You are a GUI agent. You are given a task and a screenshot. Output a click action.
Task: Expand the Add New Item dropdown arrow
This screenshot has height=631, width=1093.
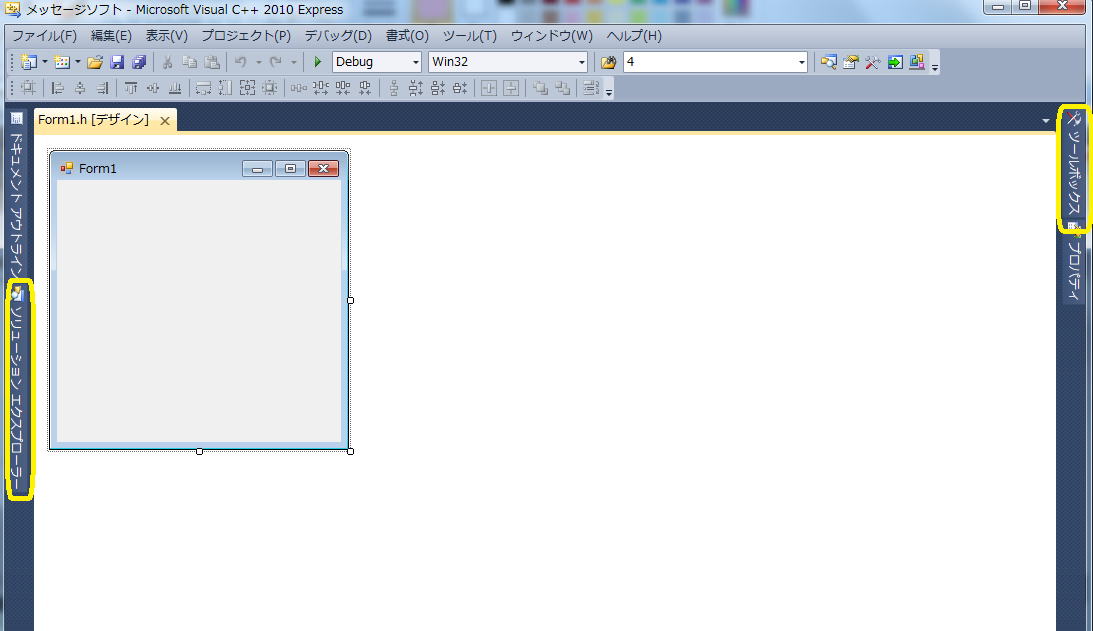coord(77,62)
